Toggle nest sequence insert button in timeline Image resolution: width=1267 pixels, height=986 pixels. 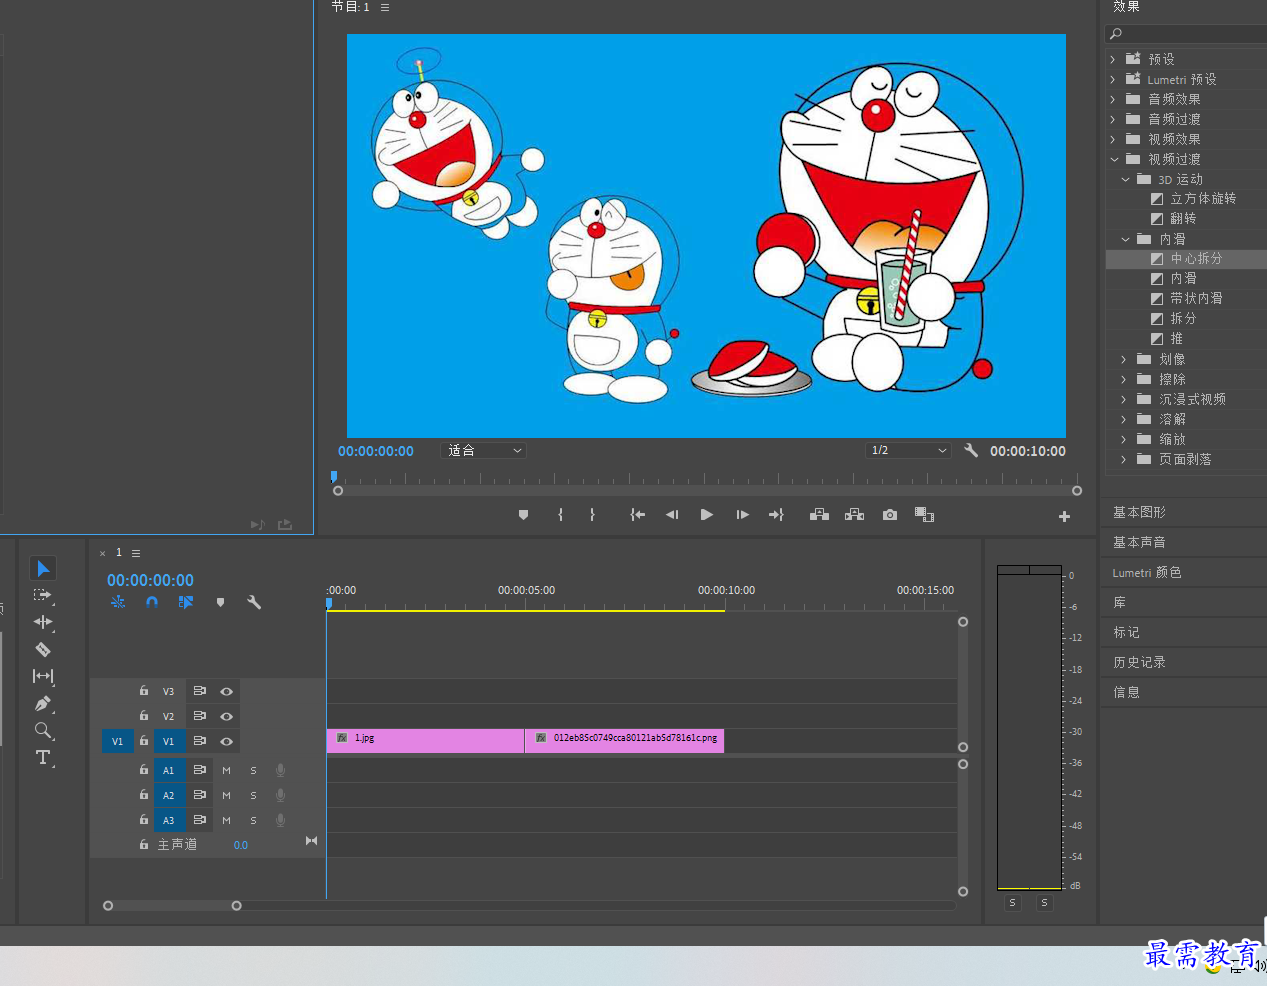point(118,602)
